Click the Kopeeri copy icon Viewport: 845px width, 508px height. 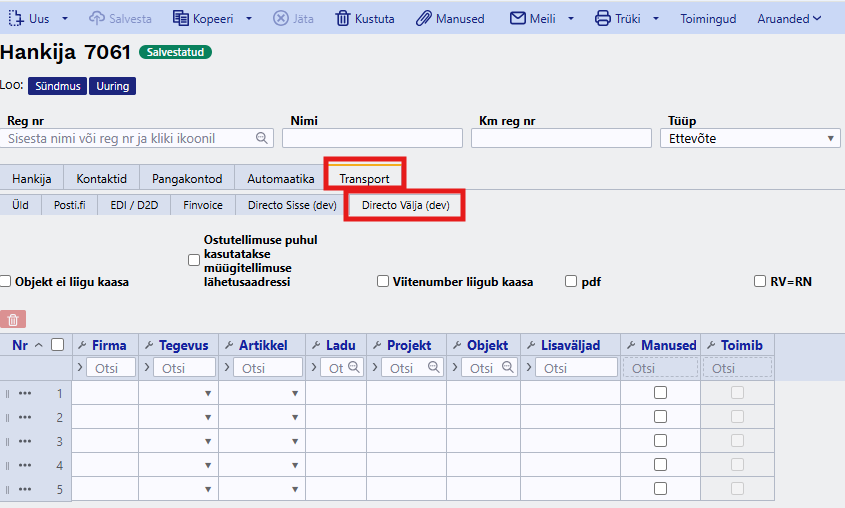pos(181,18)
